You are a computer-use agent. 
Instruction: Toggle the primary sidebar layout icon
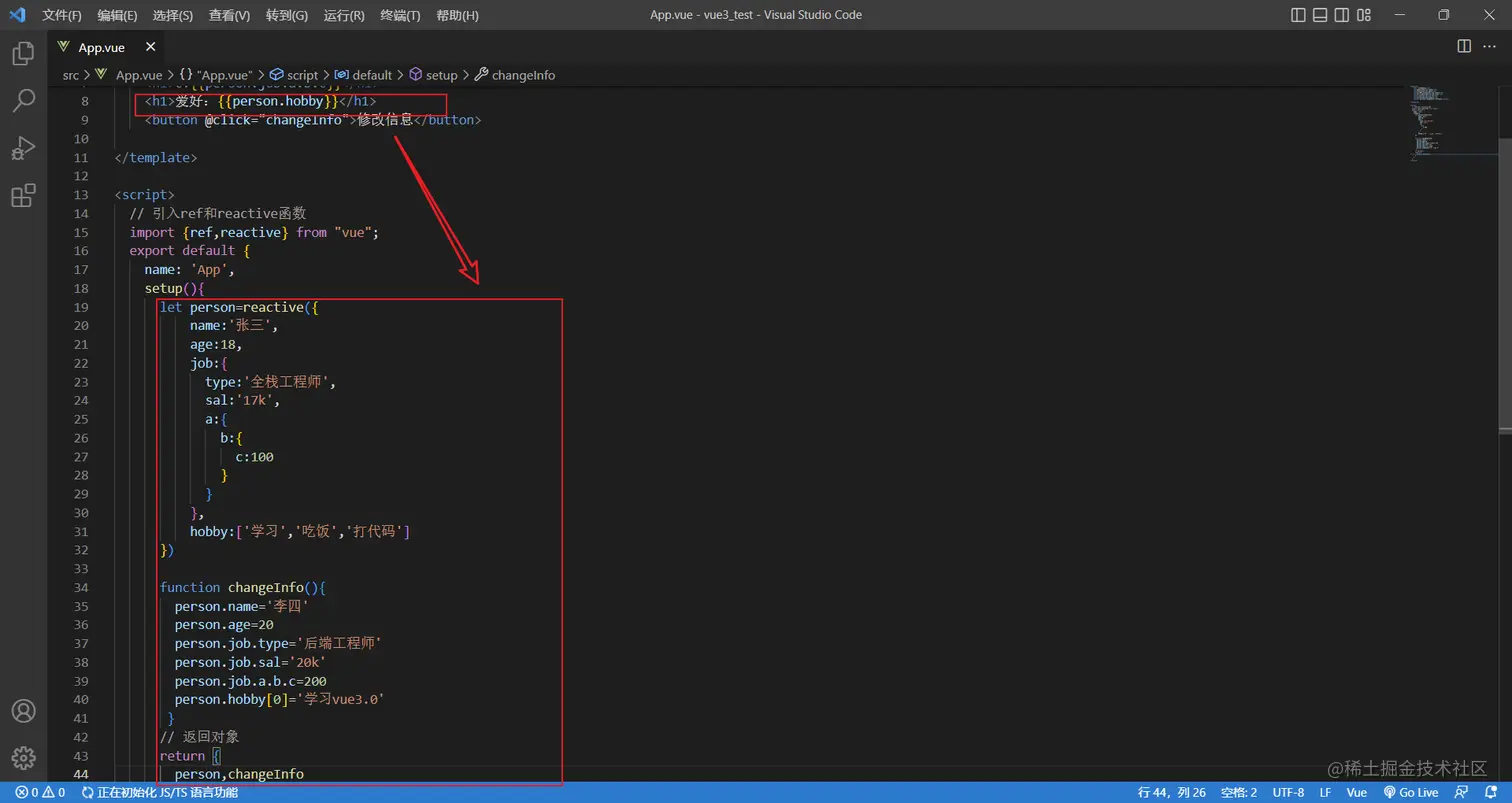tap(1298, 15)
